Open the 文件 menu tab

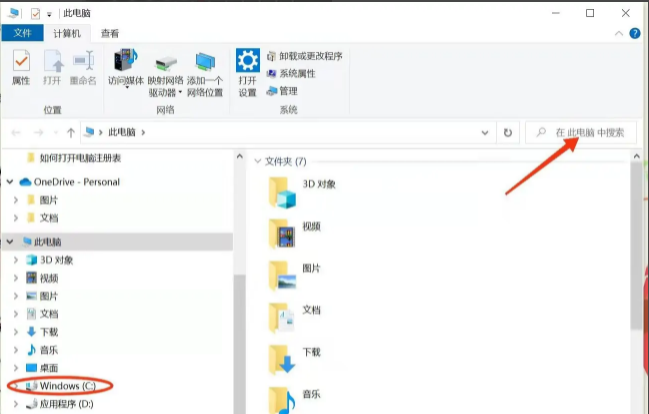tap(22, 33)
